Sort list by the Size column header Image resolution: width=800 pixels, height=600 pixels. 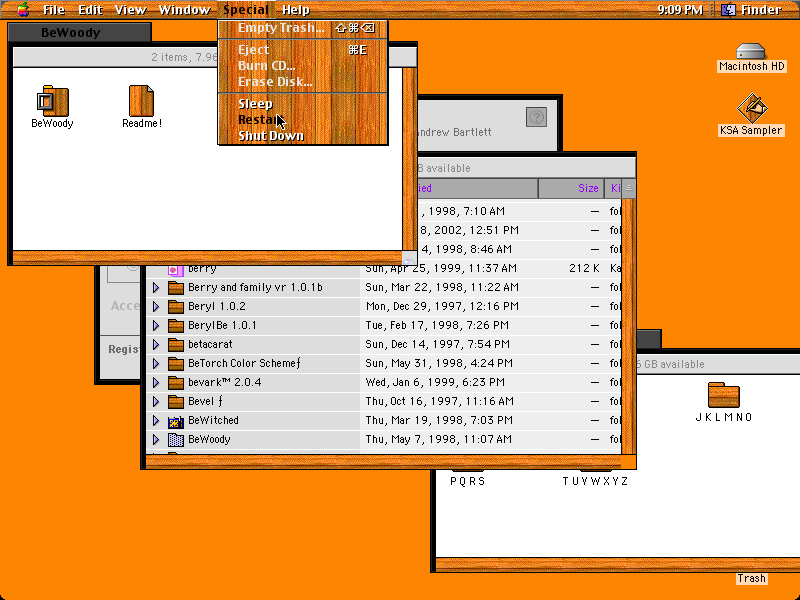pyautogui.click(x=571, y=188)
